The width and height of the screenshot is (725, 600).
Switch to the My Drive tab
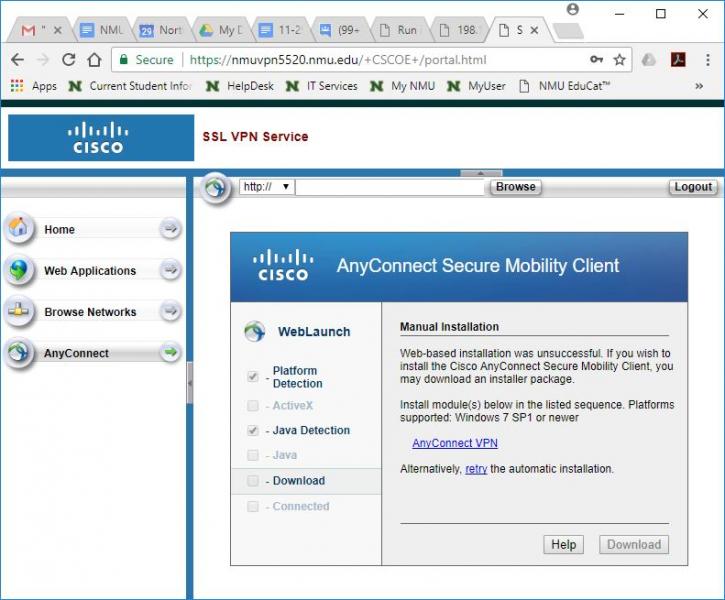[x=221, y=31]
